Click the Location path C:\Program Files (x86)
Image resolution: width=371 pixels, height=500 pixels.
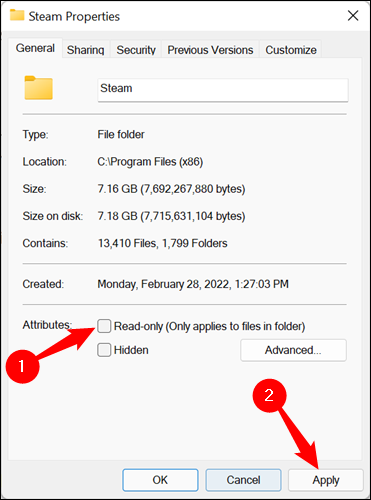(x=150, y=162)
